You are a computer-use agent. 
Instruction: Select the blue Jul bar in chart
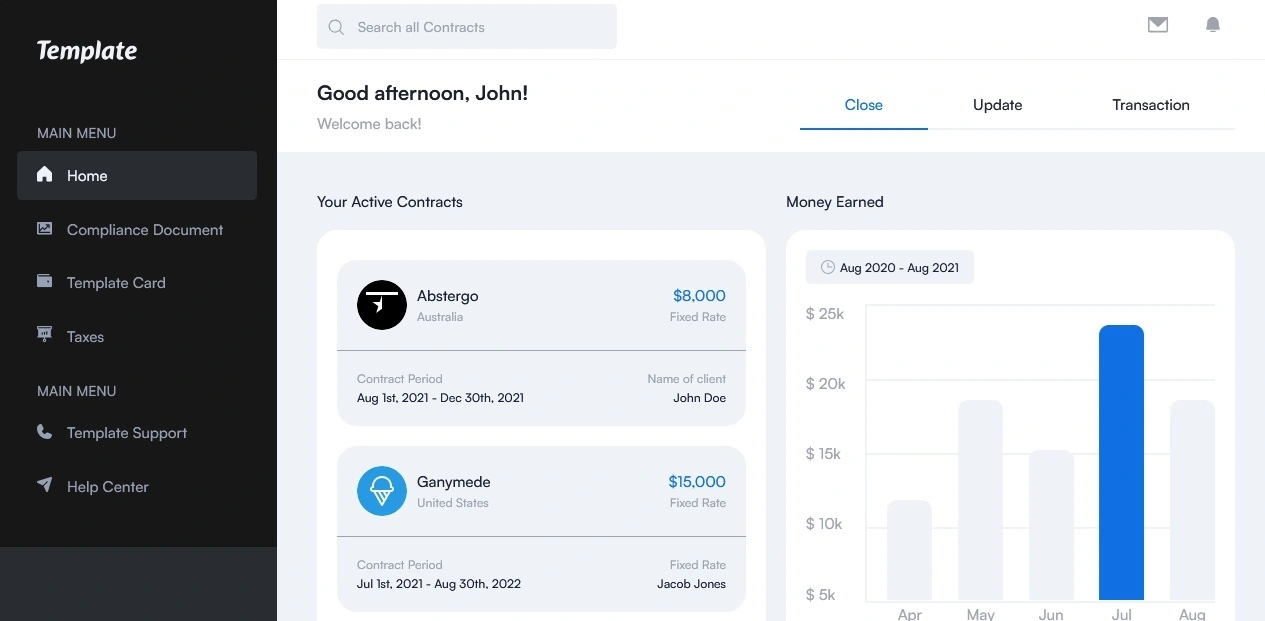[x=1121, y=462]
